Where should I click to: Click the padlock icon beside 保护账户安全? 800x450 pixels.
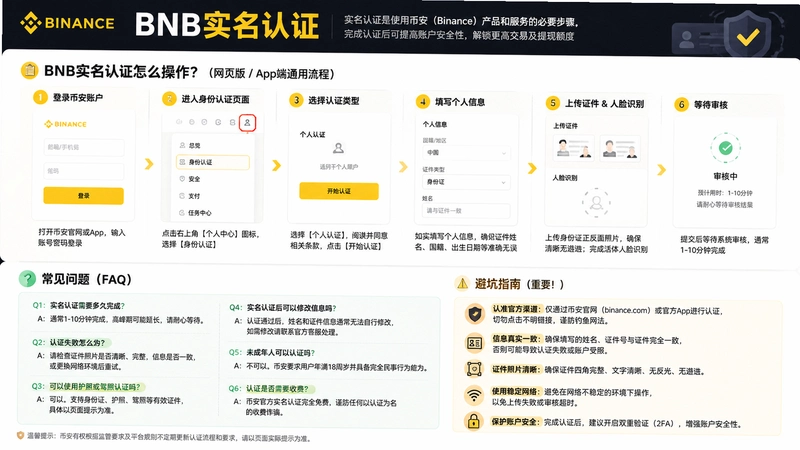tap(473, 421)
